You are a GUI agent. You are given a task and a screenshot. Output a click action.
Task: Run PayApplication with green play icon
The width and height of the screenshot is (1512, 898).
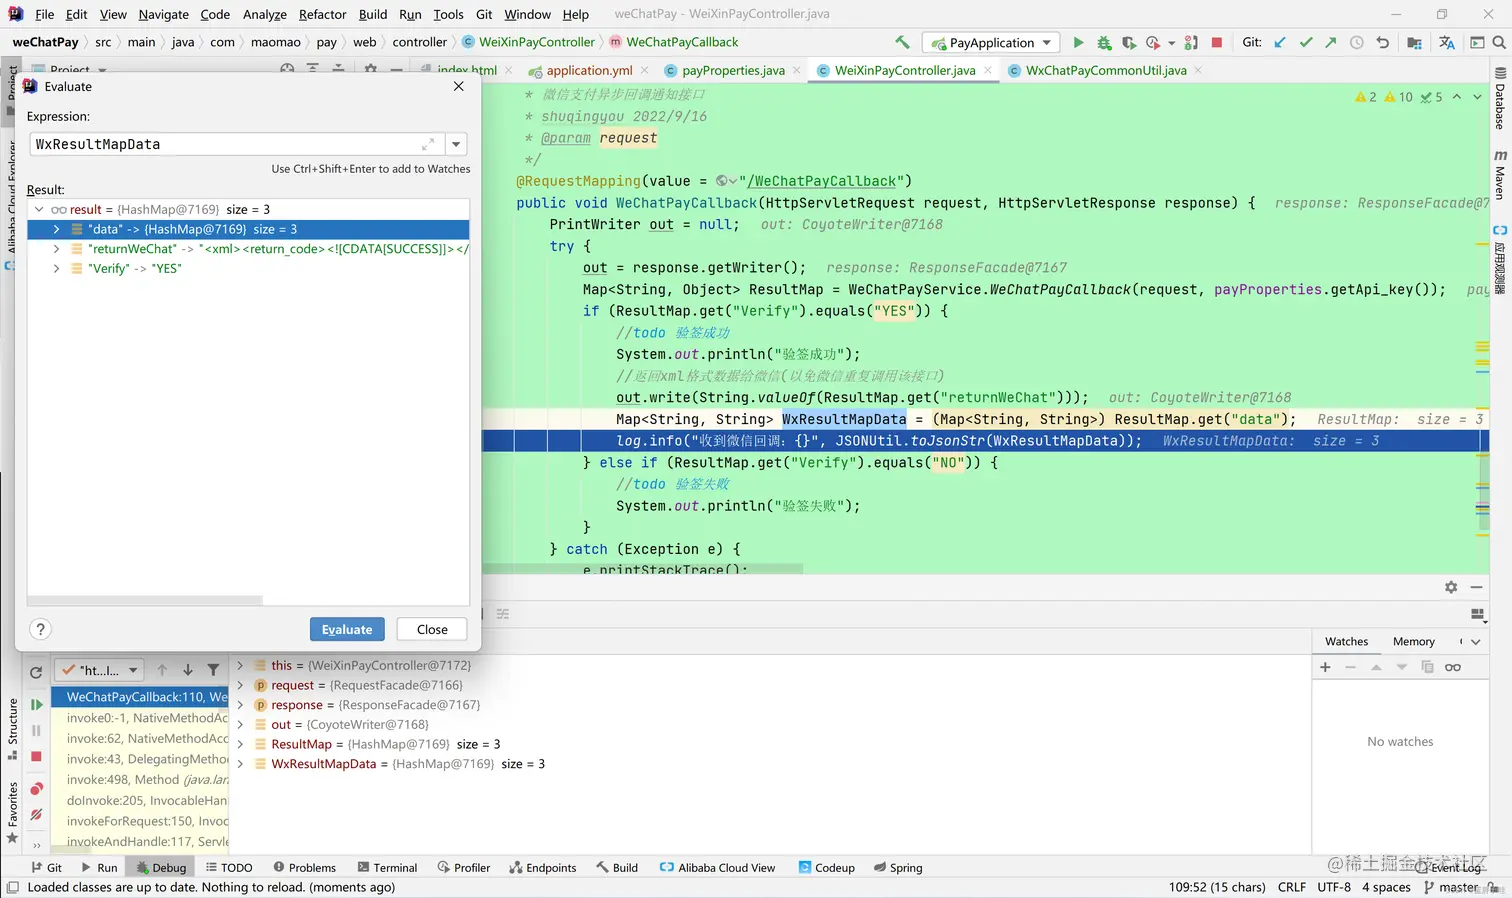pos(1078,42)
